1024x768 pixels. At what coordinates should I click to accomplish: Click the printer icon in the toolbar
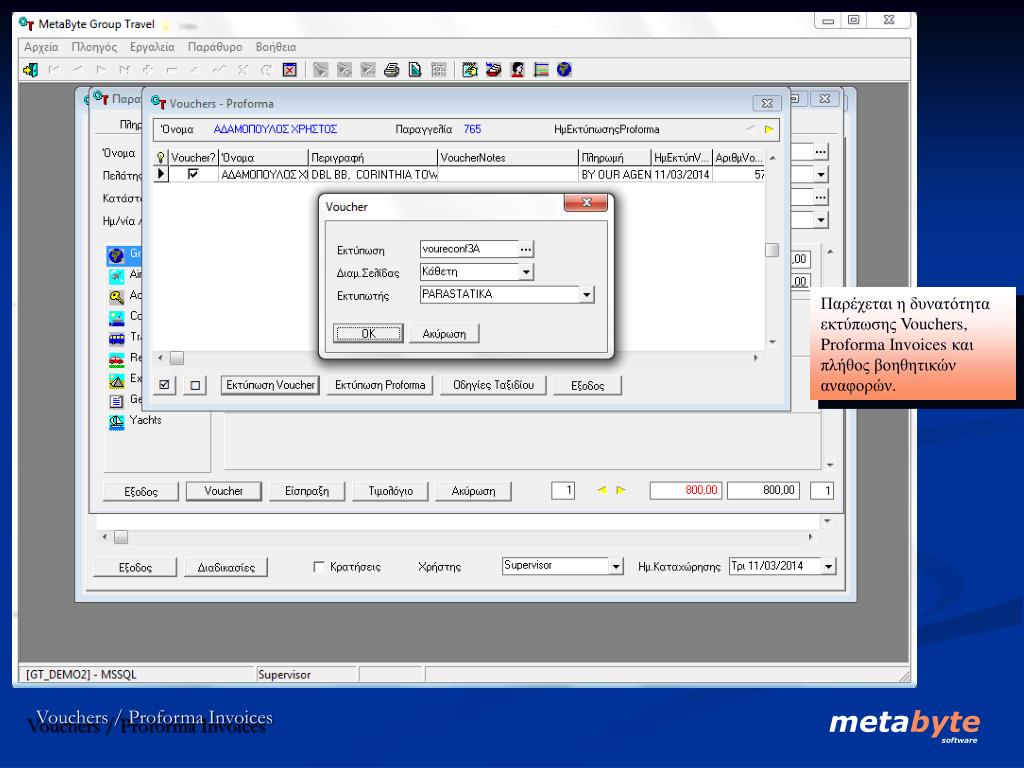[391, 69]
